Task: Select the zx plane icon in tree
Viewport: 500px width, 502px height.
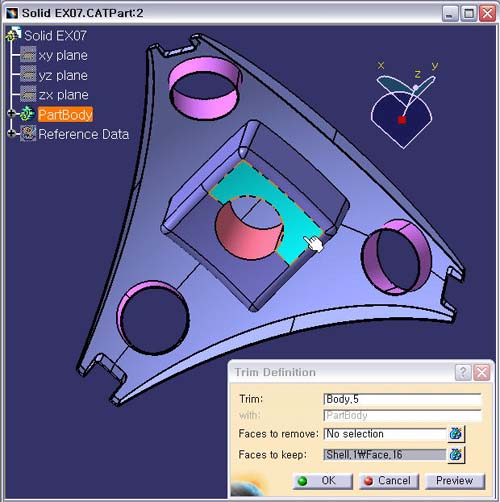Action: 28,94
